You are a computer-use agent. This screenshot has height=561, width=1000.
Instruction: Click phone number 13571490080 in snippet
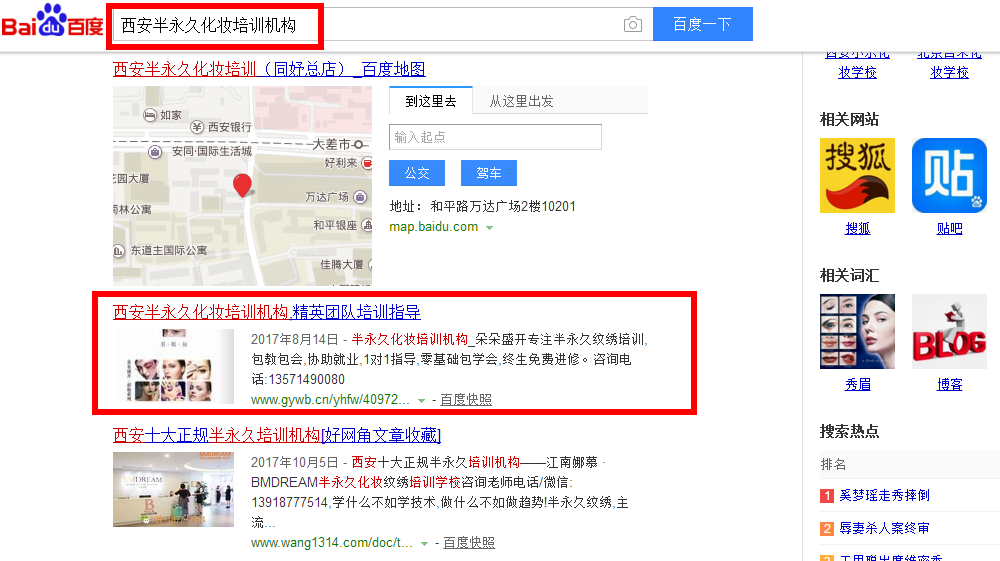[306, 379]
